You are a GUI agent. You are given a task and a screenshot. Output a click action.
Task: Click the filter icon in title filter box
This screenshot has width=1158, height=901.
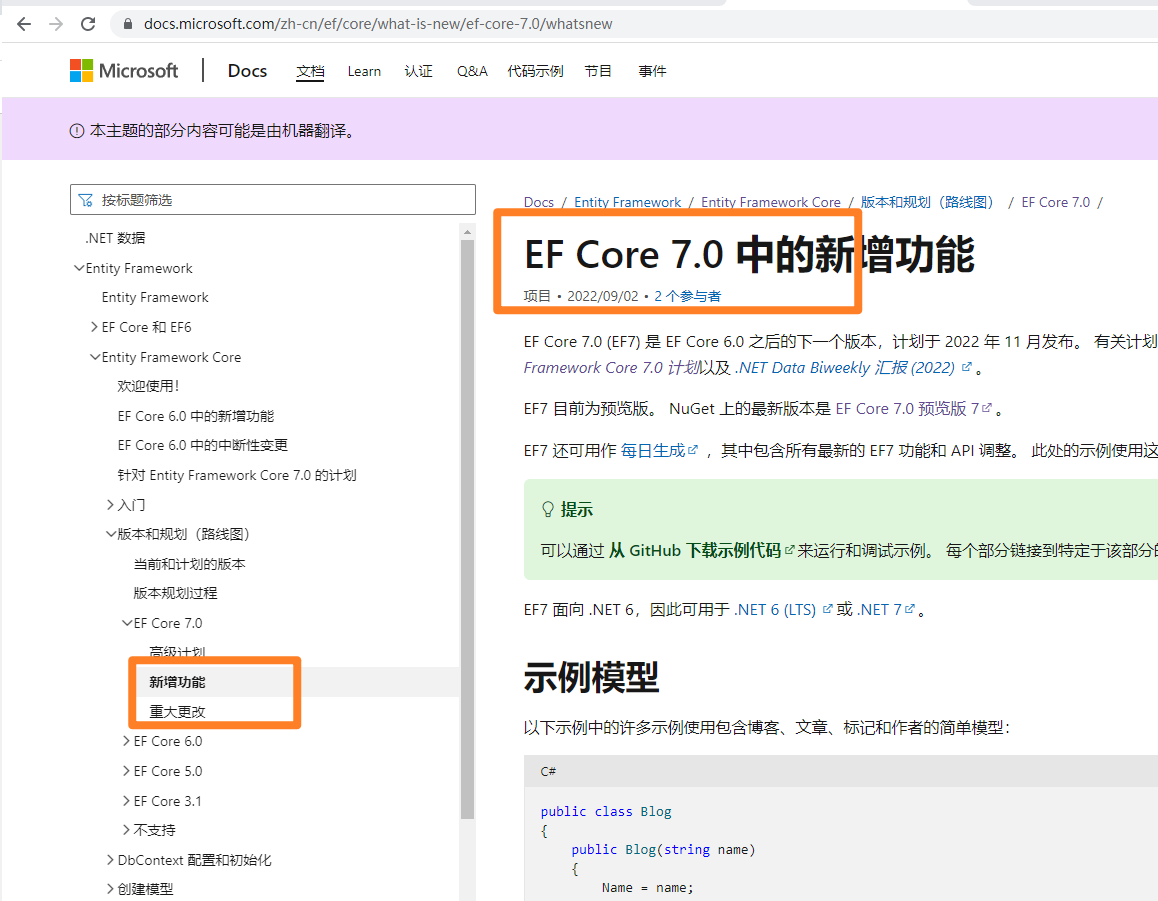point(86,200)
